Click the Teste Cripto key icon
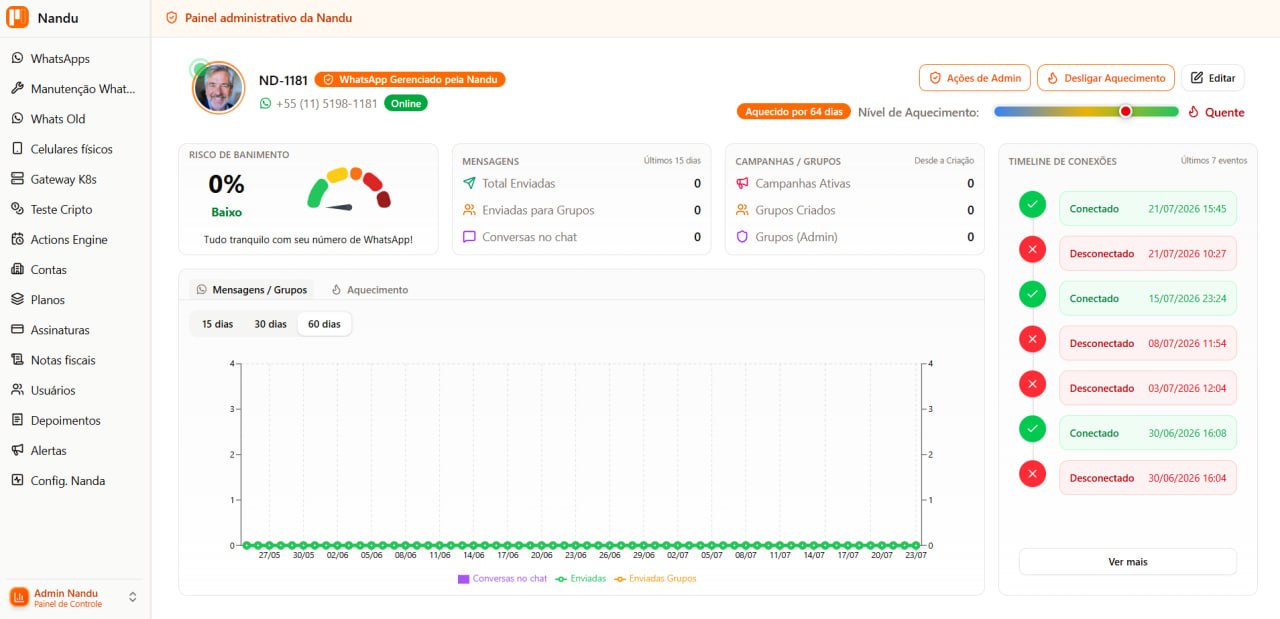The height and width of the screenshot is (619, 1280). (x=17, y=209)
